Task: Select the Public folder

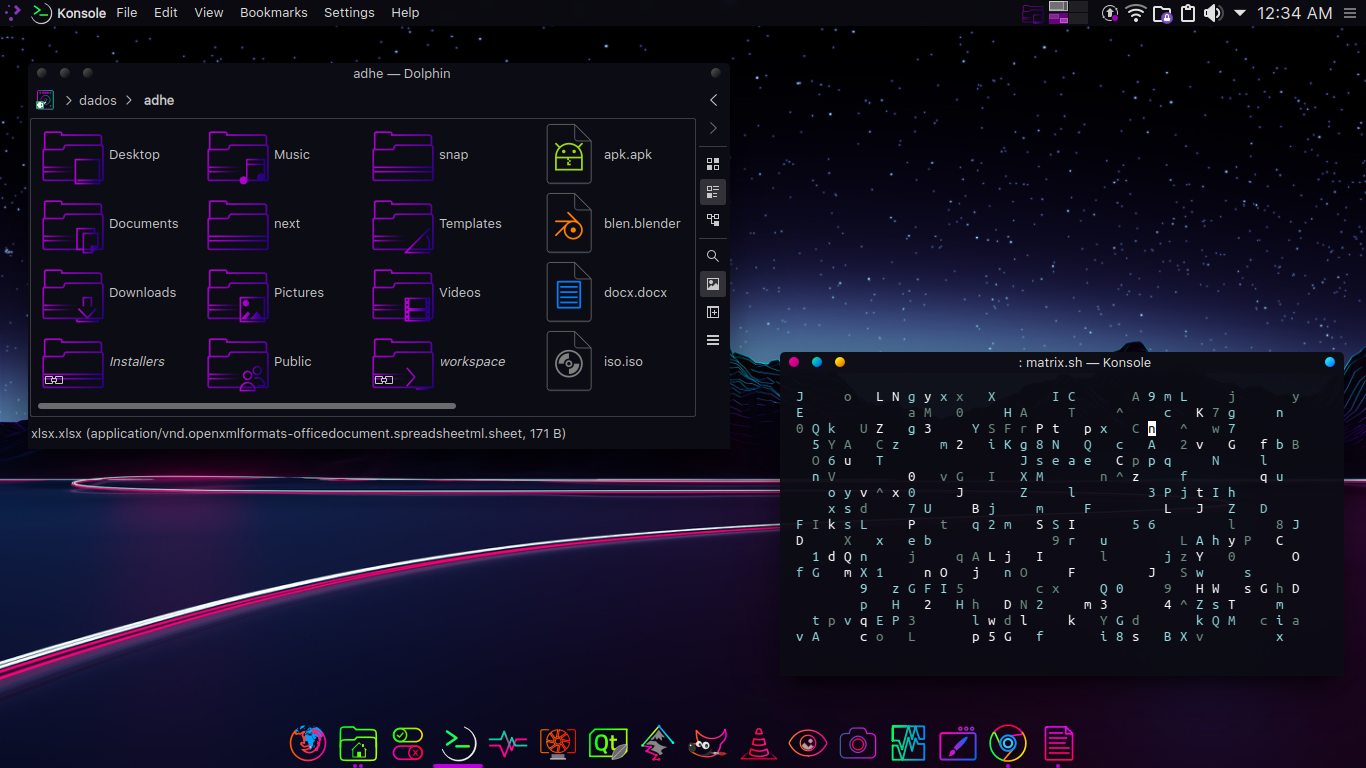Action: coord(261,362)
